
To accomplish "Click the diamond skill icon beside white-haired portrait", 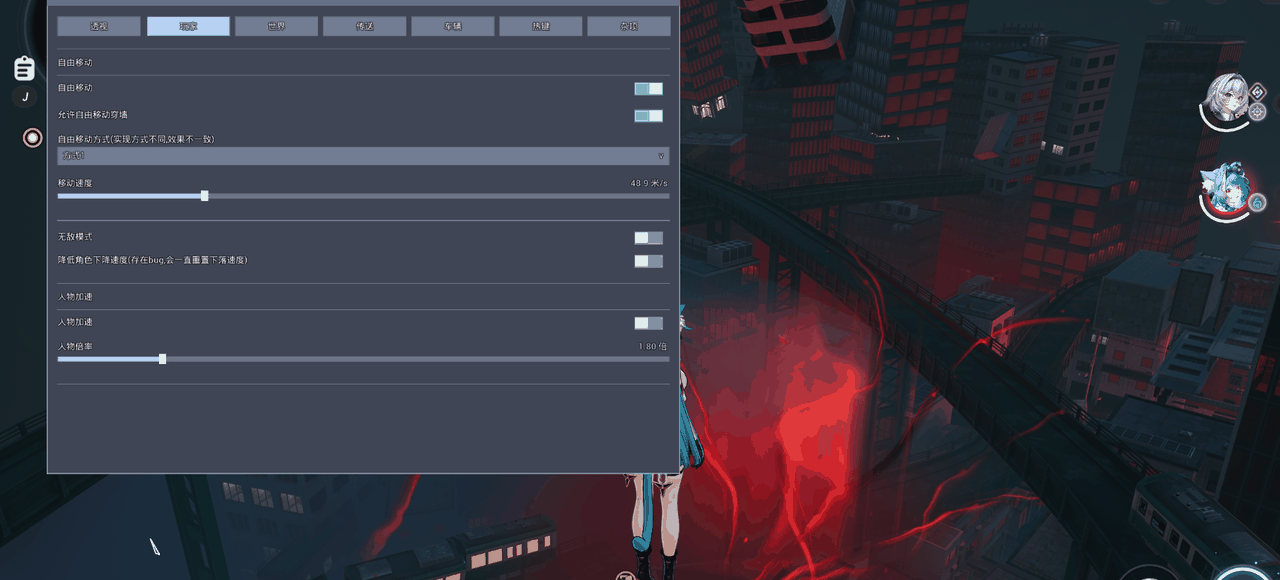I will pos(1258,92).
